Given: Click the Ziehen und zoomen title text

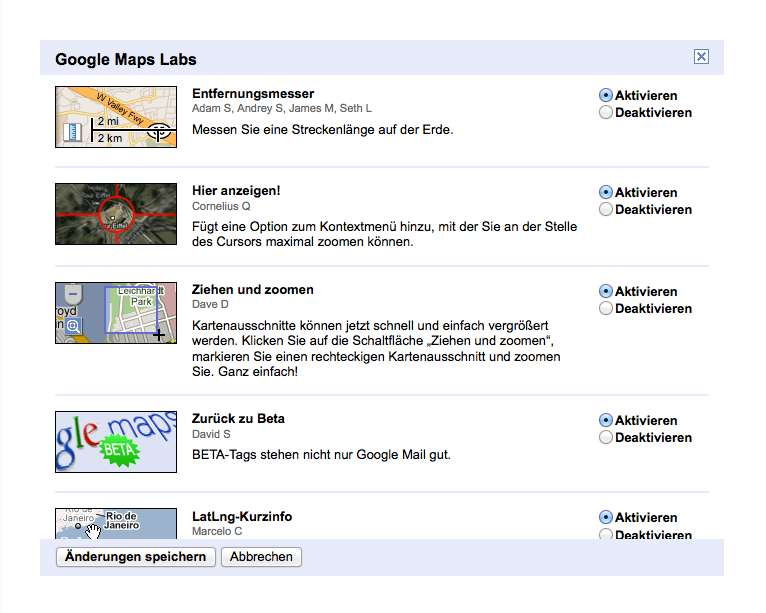Looking at the screenshot, I should (x=253, y=290).
